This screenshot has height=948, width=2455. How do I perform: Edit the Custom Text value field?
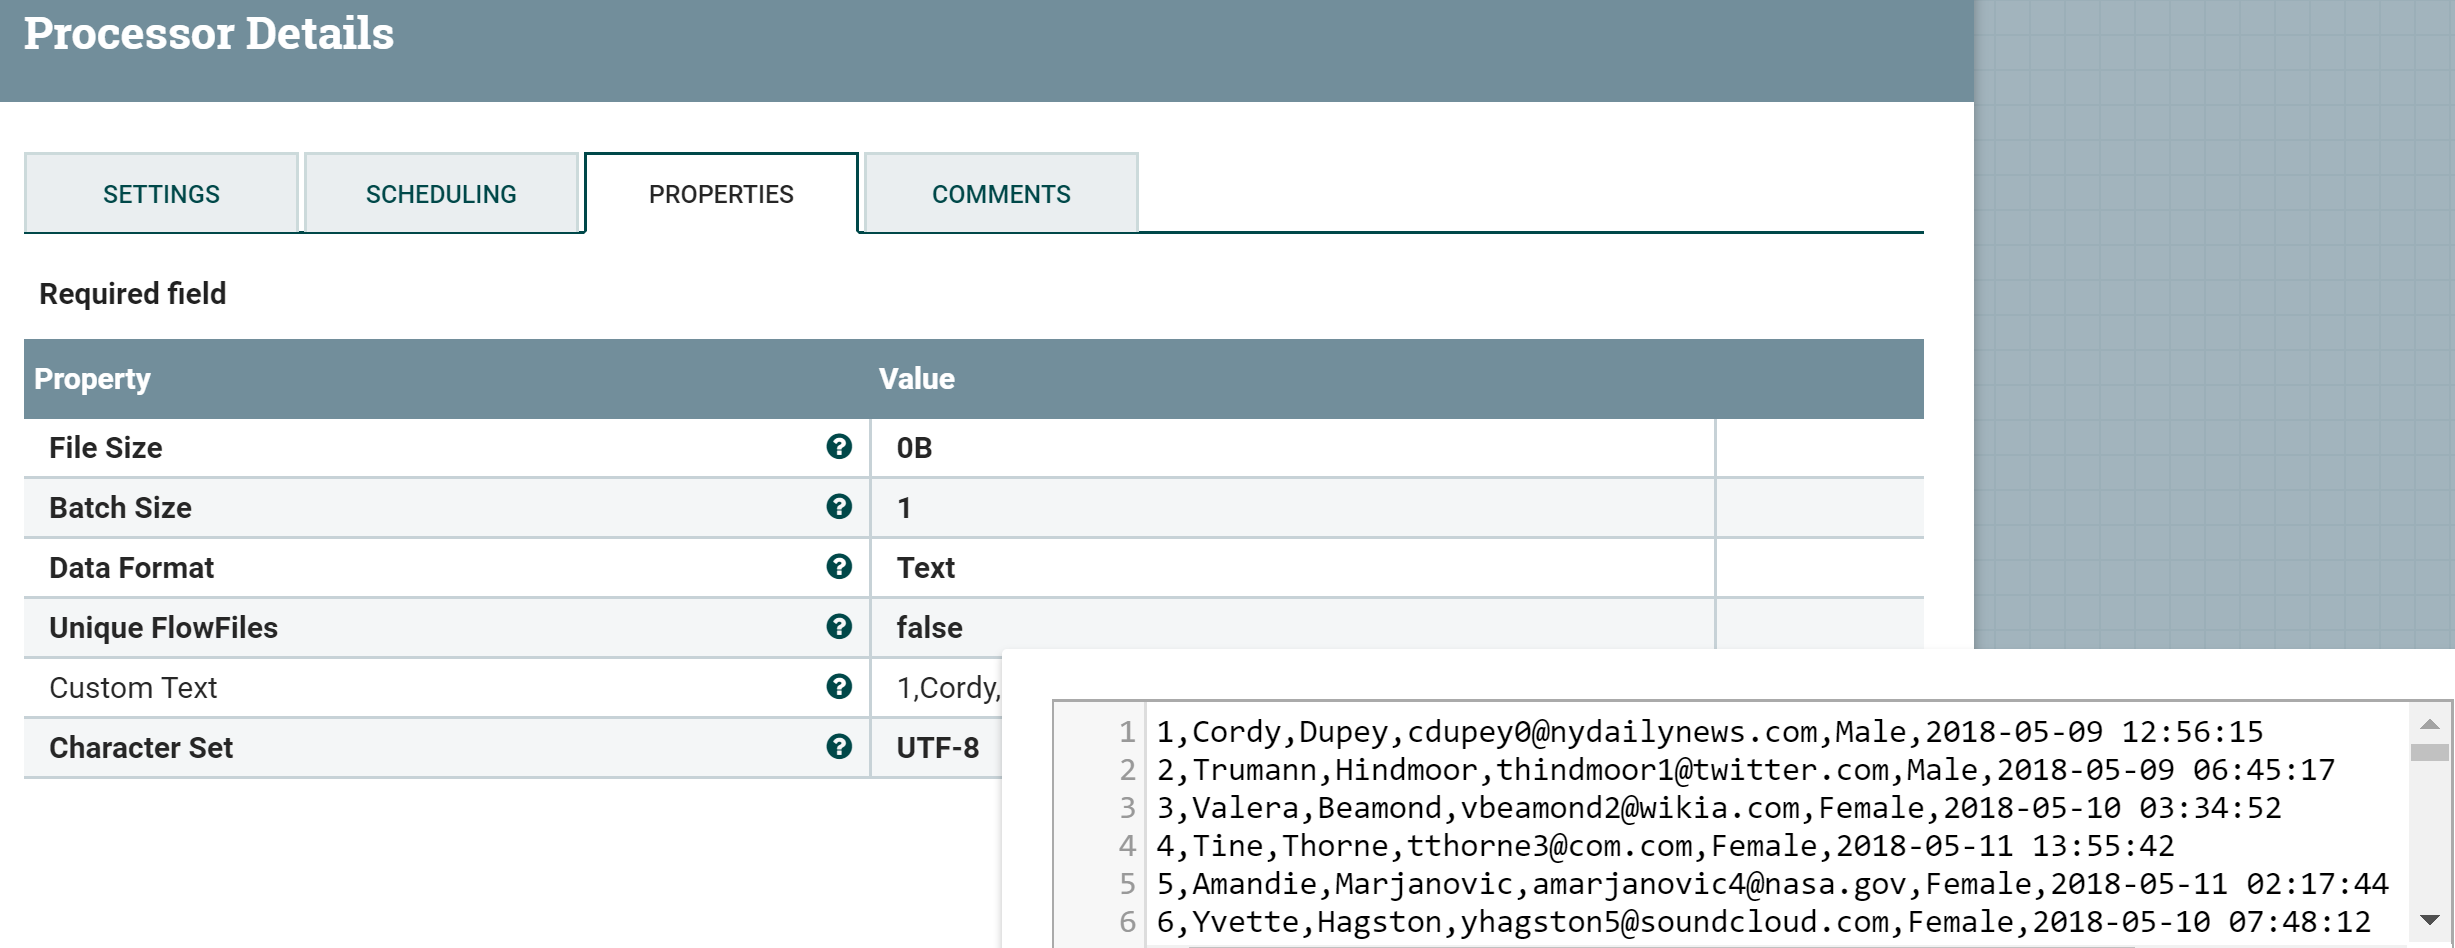(940, 687)
